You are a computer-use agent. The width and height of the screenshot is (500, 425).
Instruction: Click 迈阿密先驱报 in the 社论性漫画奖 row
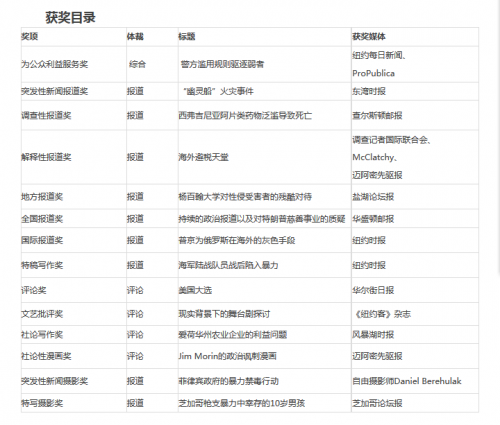377,356
